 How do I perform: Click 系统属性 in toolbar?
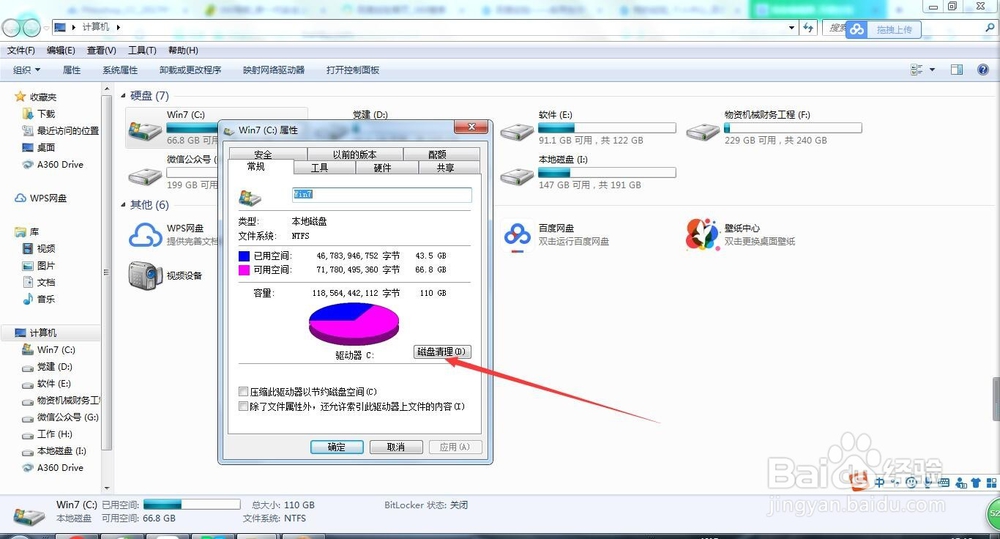click(120, 70)
